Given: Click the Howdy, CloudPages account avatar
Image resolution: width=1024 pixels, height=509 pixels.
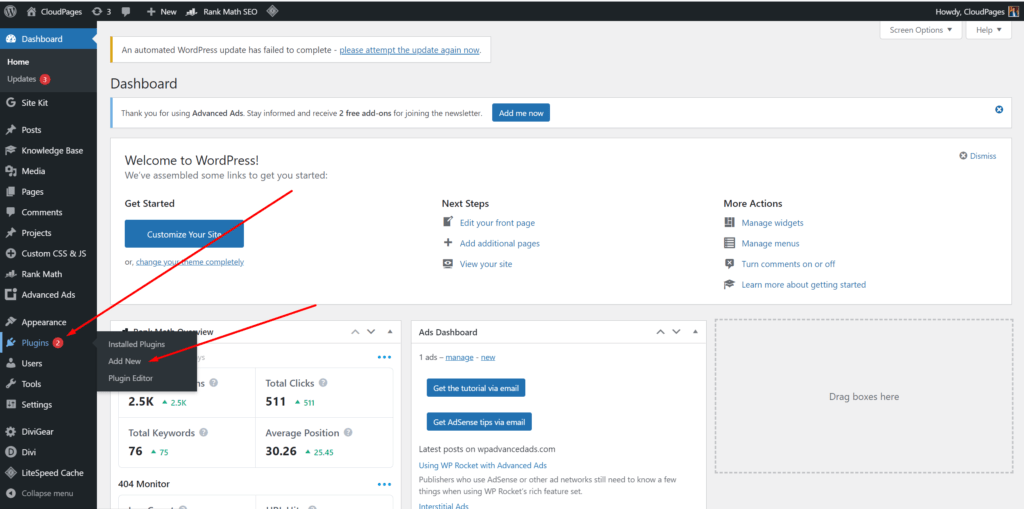Looking at the screenshot, I should (x=1012, y=11).
